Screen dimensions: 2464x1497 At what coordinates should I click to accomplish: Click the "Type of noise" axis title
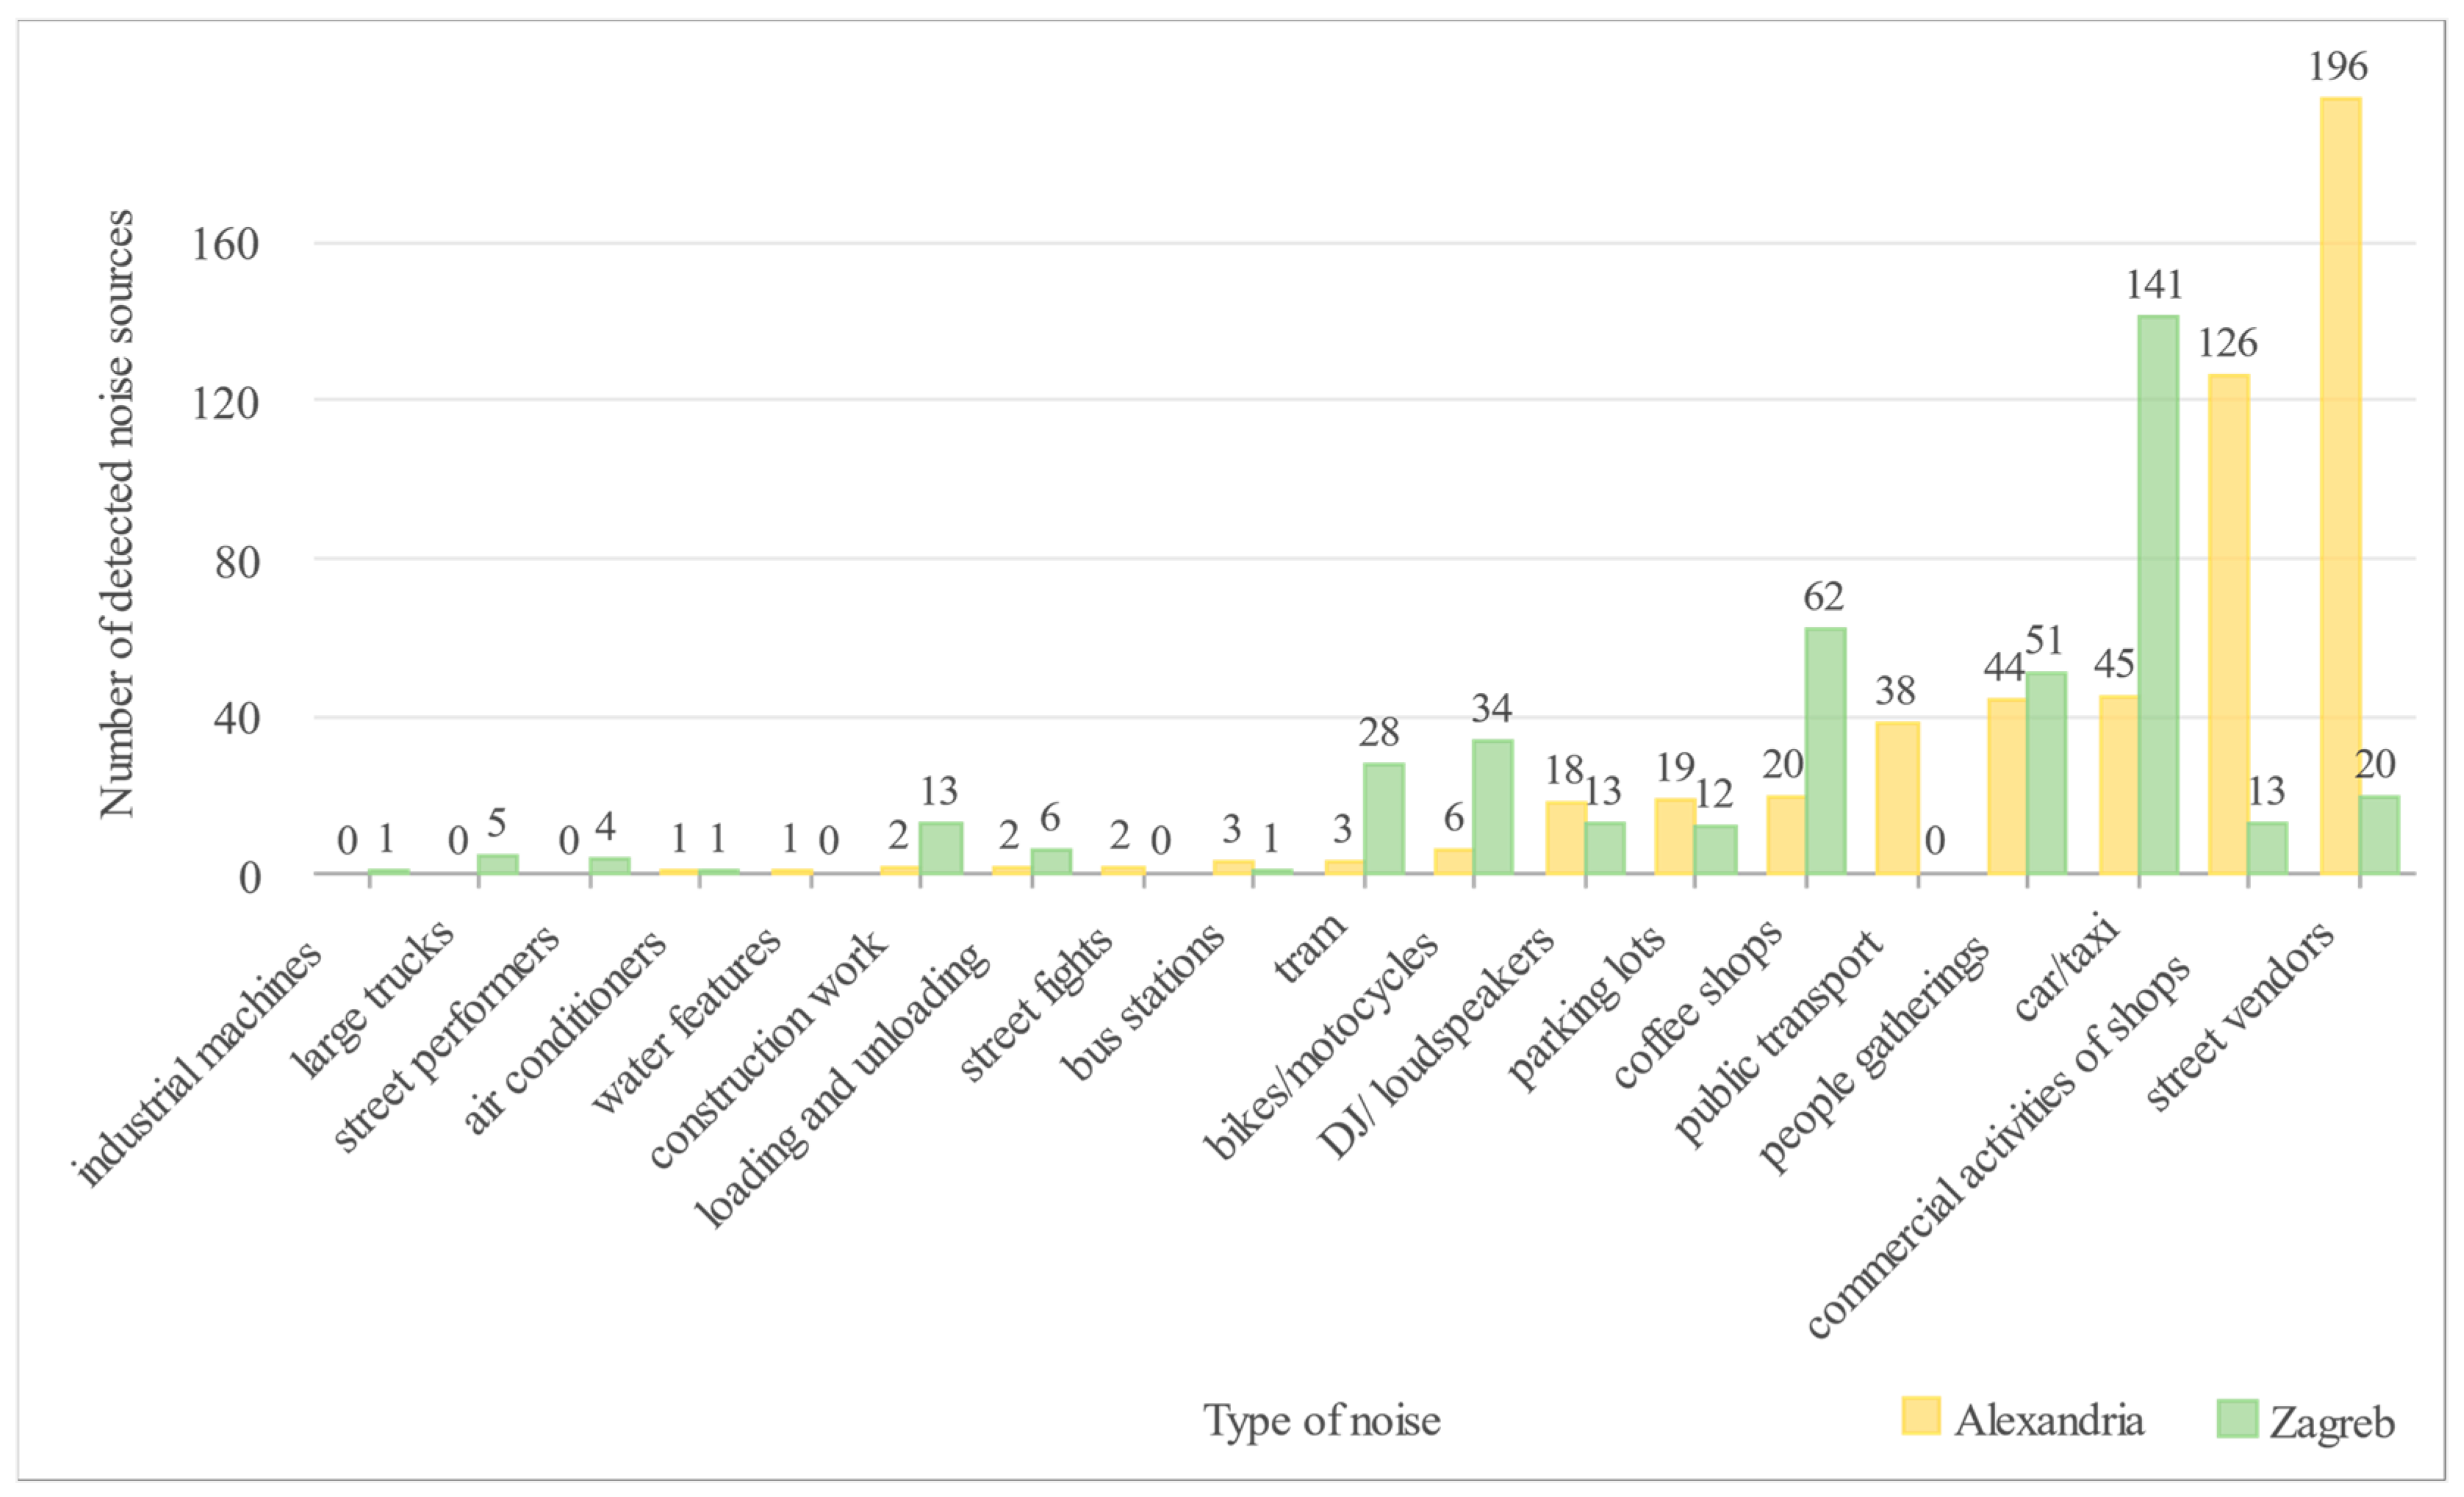coord(1321,1420)
